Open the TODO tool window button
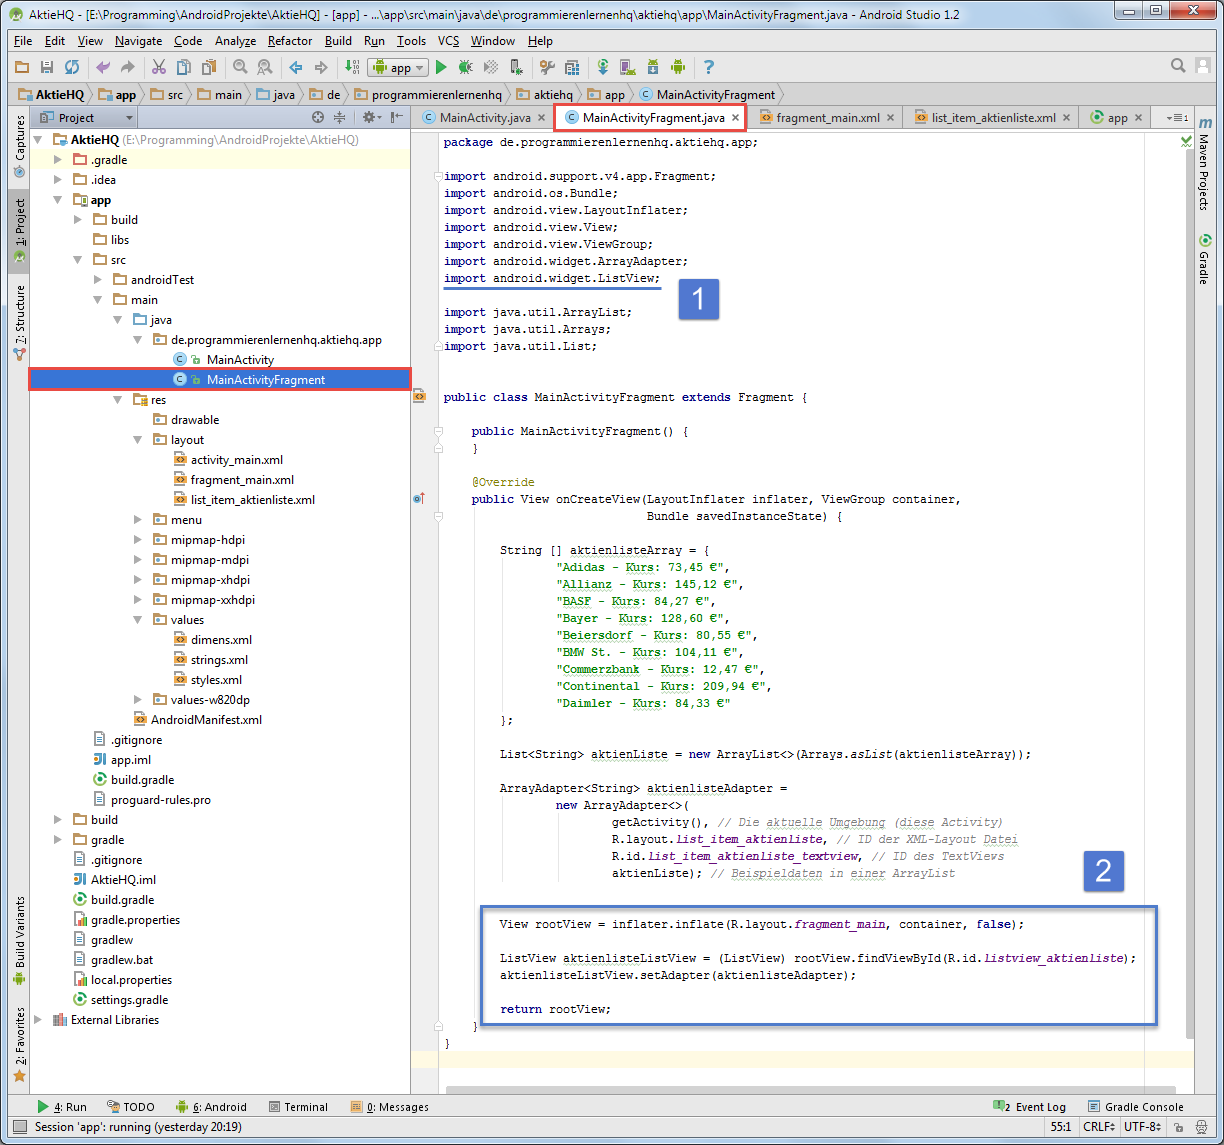The width and height of the screenshot is (1224, 1145). pyautogui.click(x=130, y=1107)
